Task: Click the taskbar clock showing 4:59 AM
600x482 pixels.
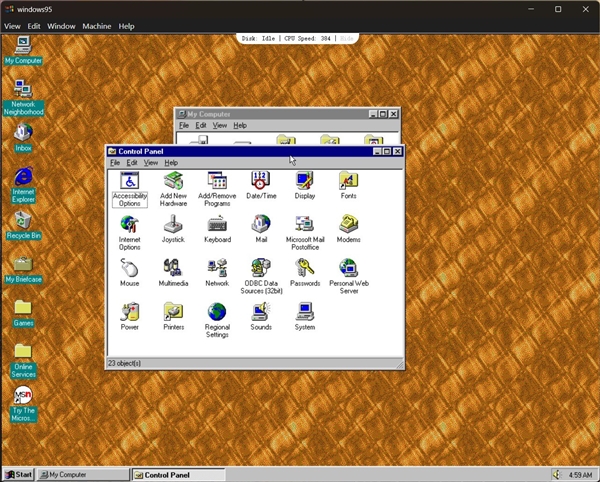Action: pyautogui.click(x=579, y=474)
